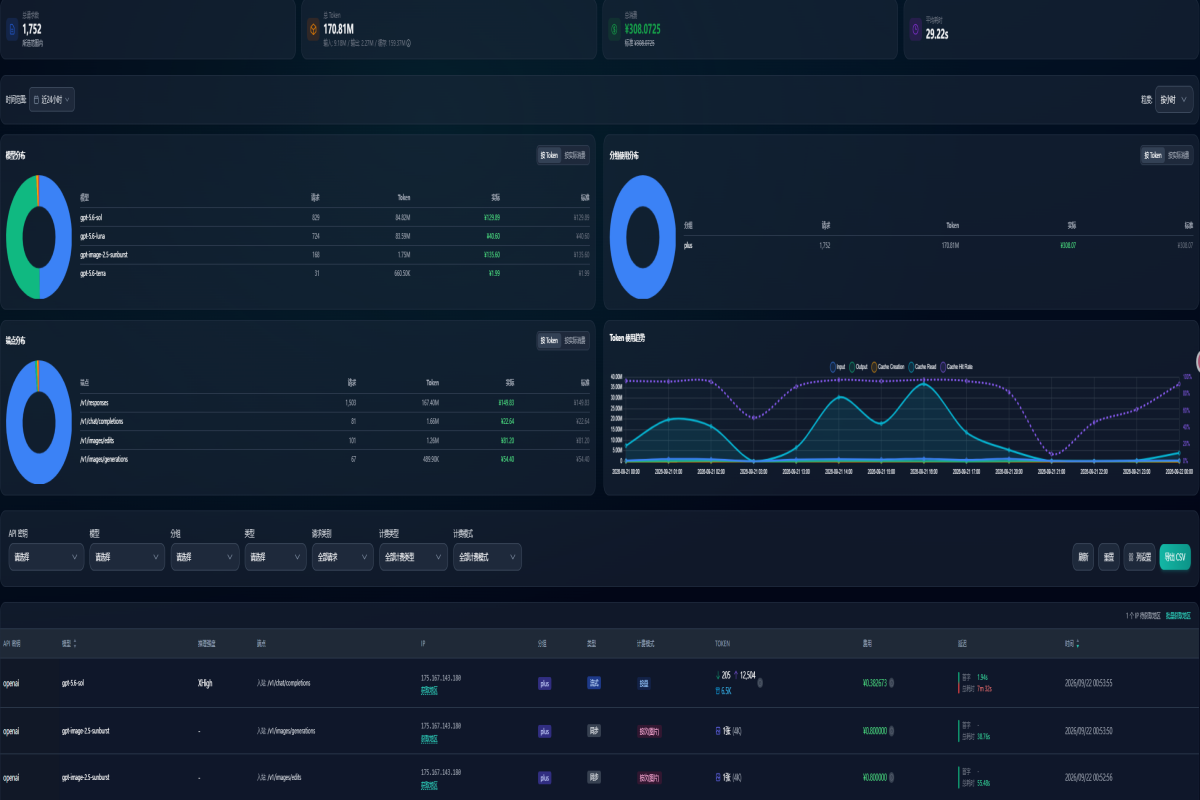Toggle the Input series in the chart legend
The height and width of the screenshot is (800, 1200).
click(x=837, y=367)
